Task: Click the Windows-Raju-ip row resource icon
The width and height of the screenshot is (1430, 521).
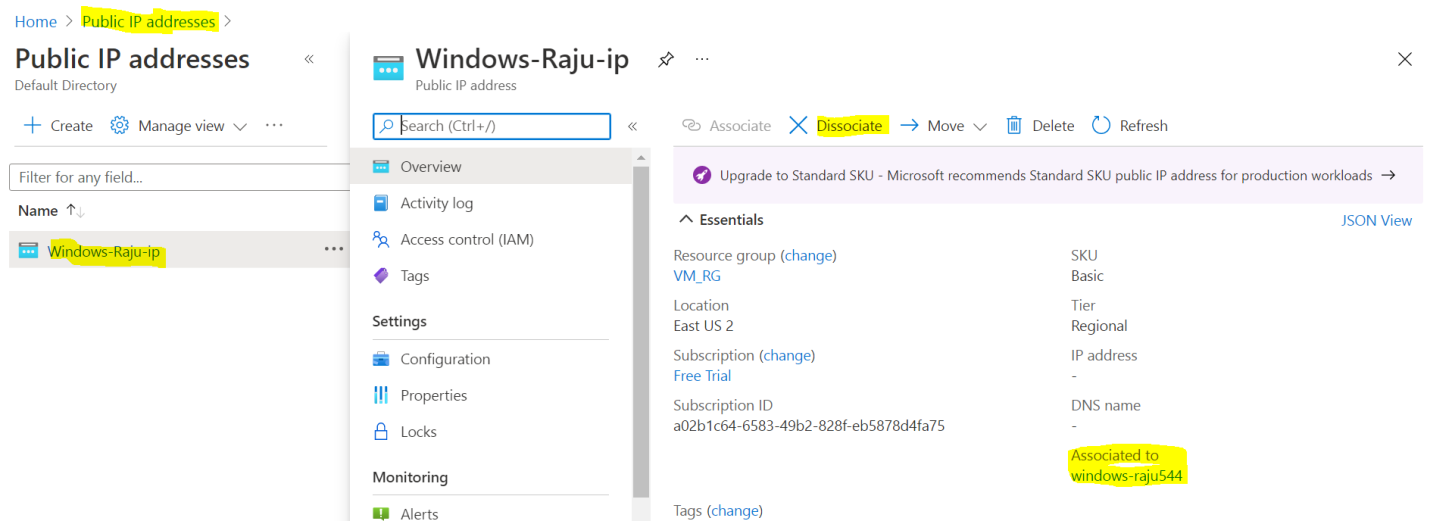Action: [28, 250]
